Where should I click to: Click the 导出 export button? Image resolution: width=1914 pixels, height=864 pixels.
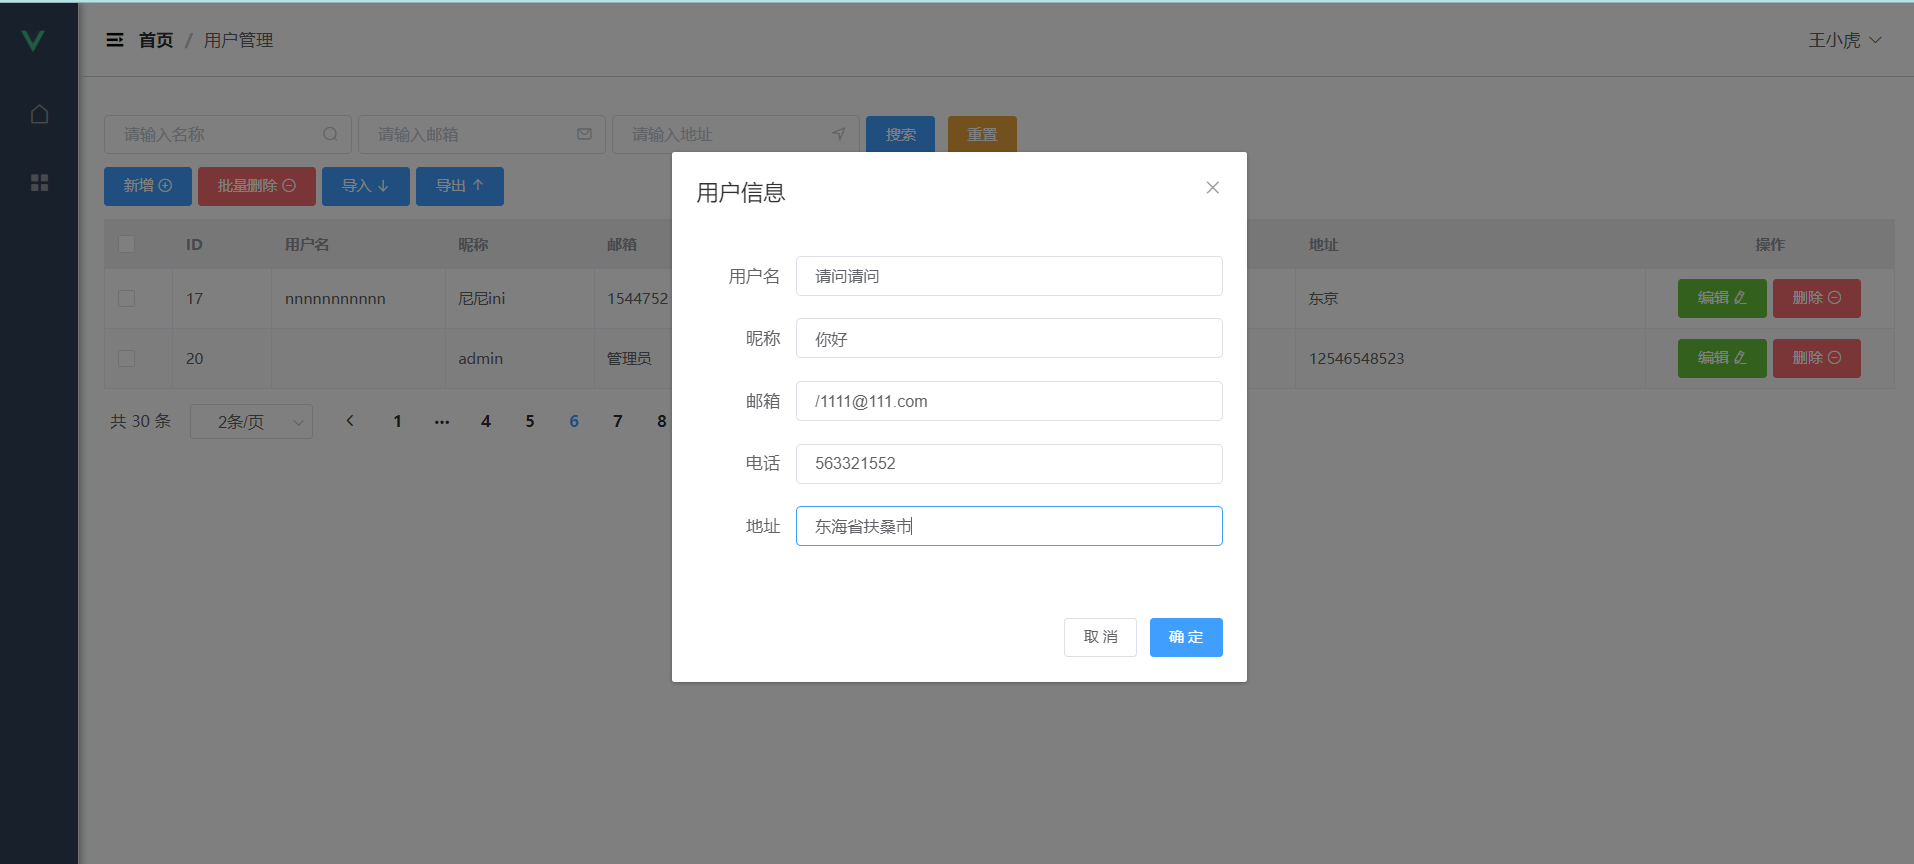tap(460, 186)
